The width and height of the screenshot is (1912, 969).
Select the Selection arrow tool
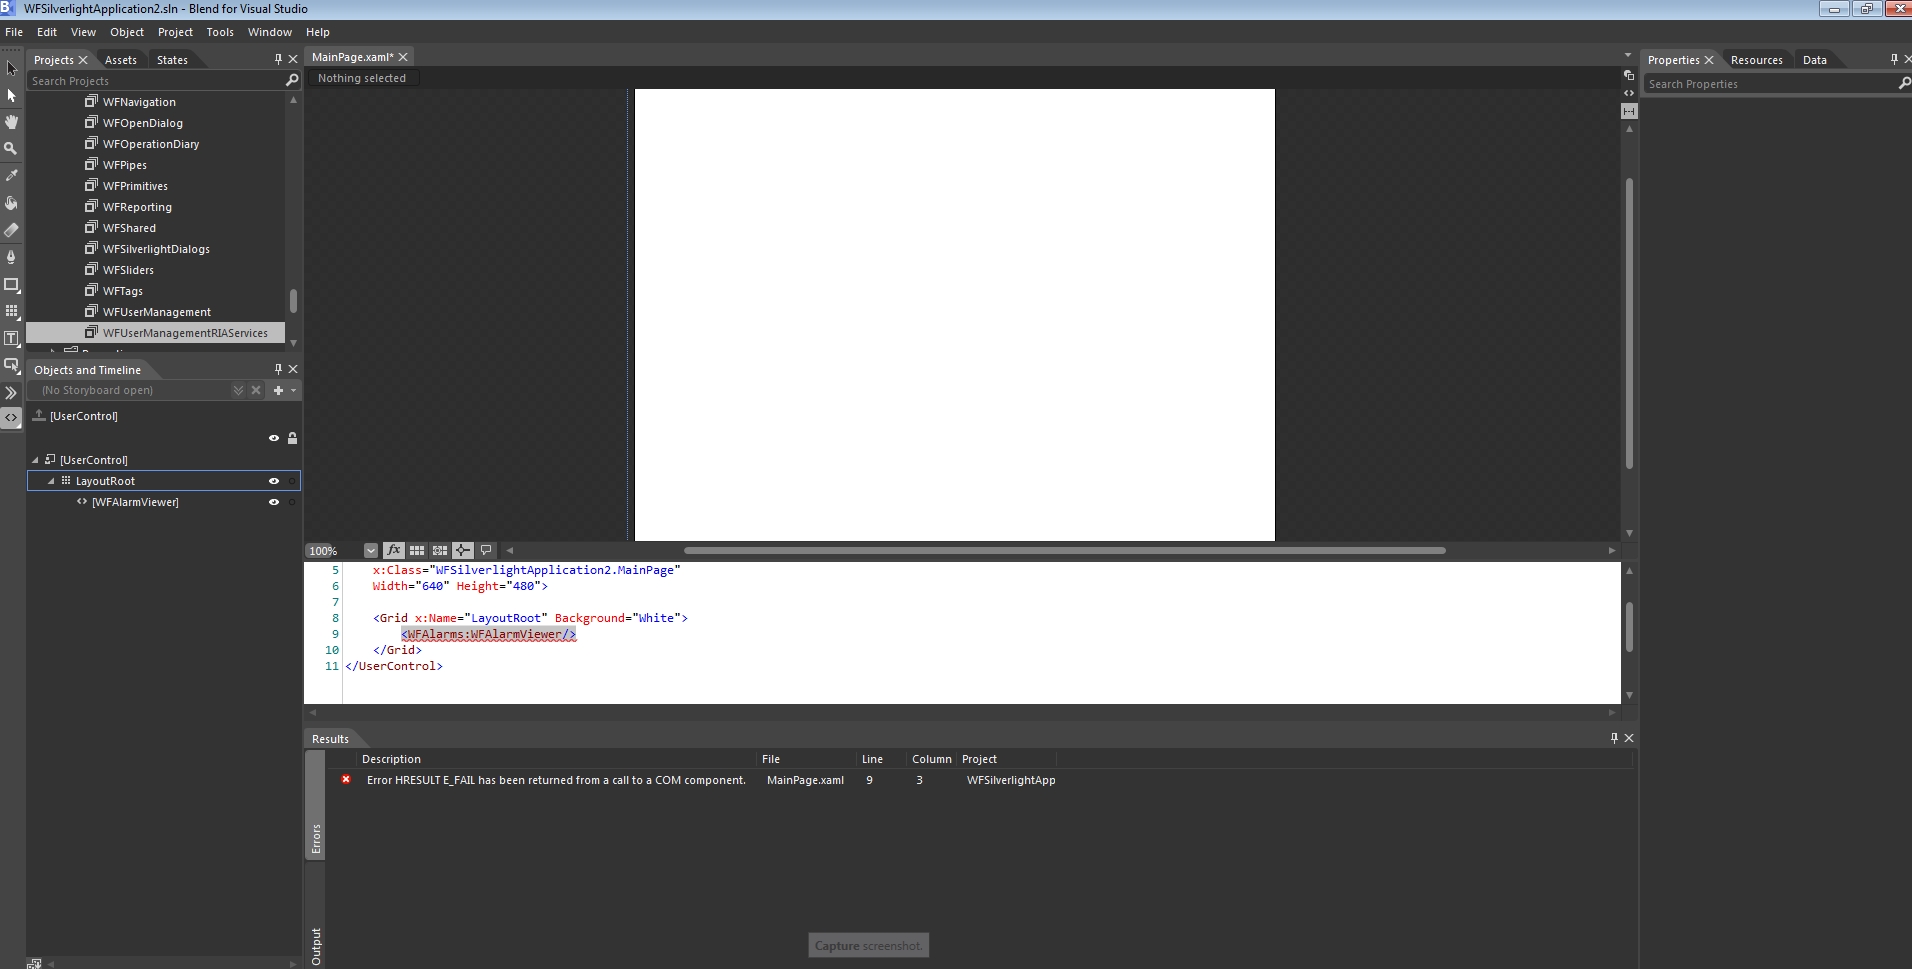point(12,68)
